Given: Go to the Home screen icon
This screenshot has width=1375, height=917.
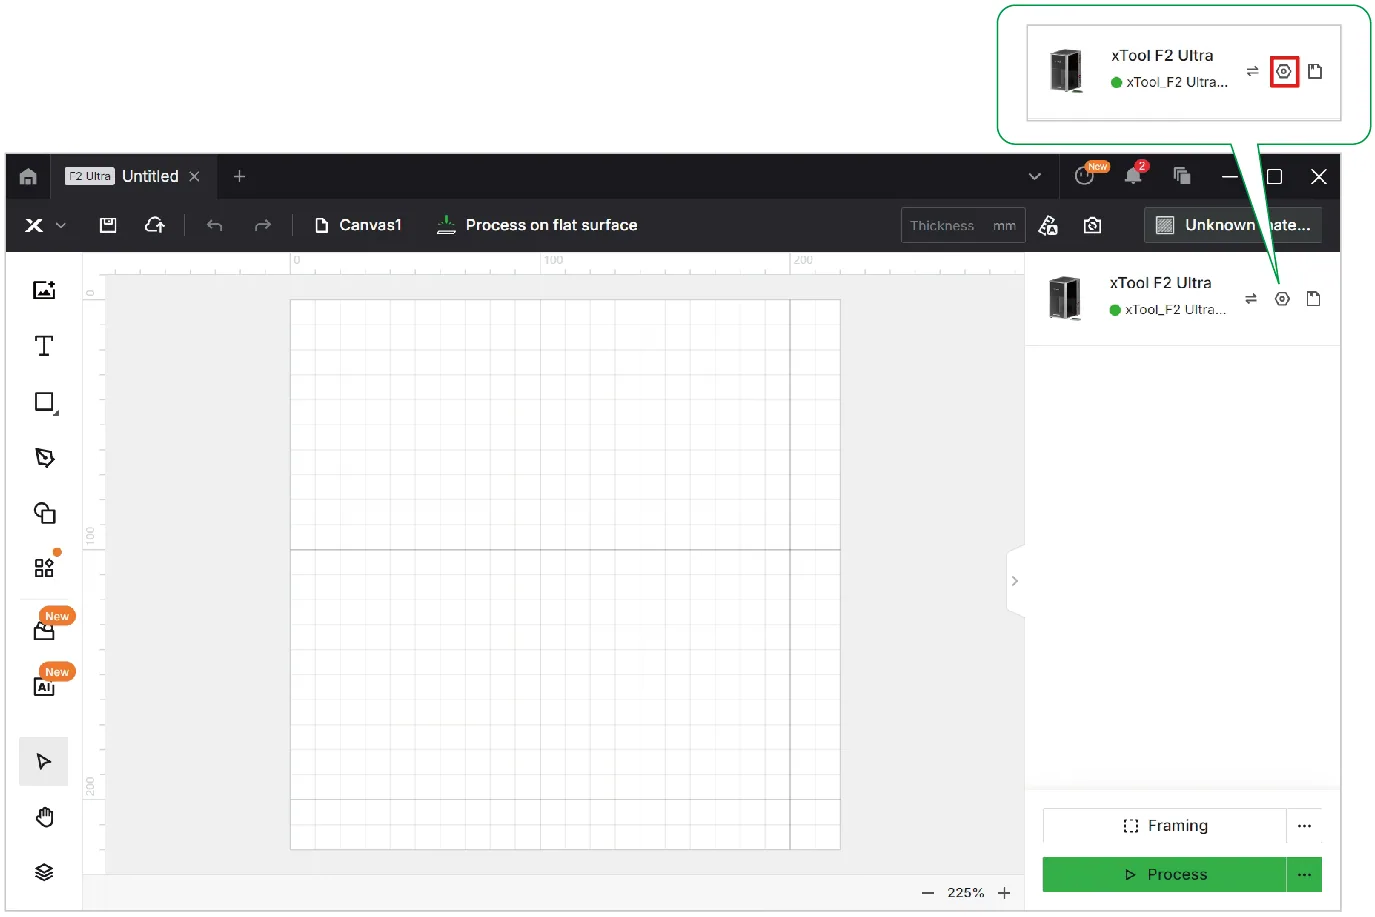Looking at the screenshot, I should coord(28,177).
